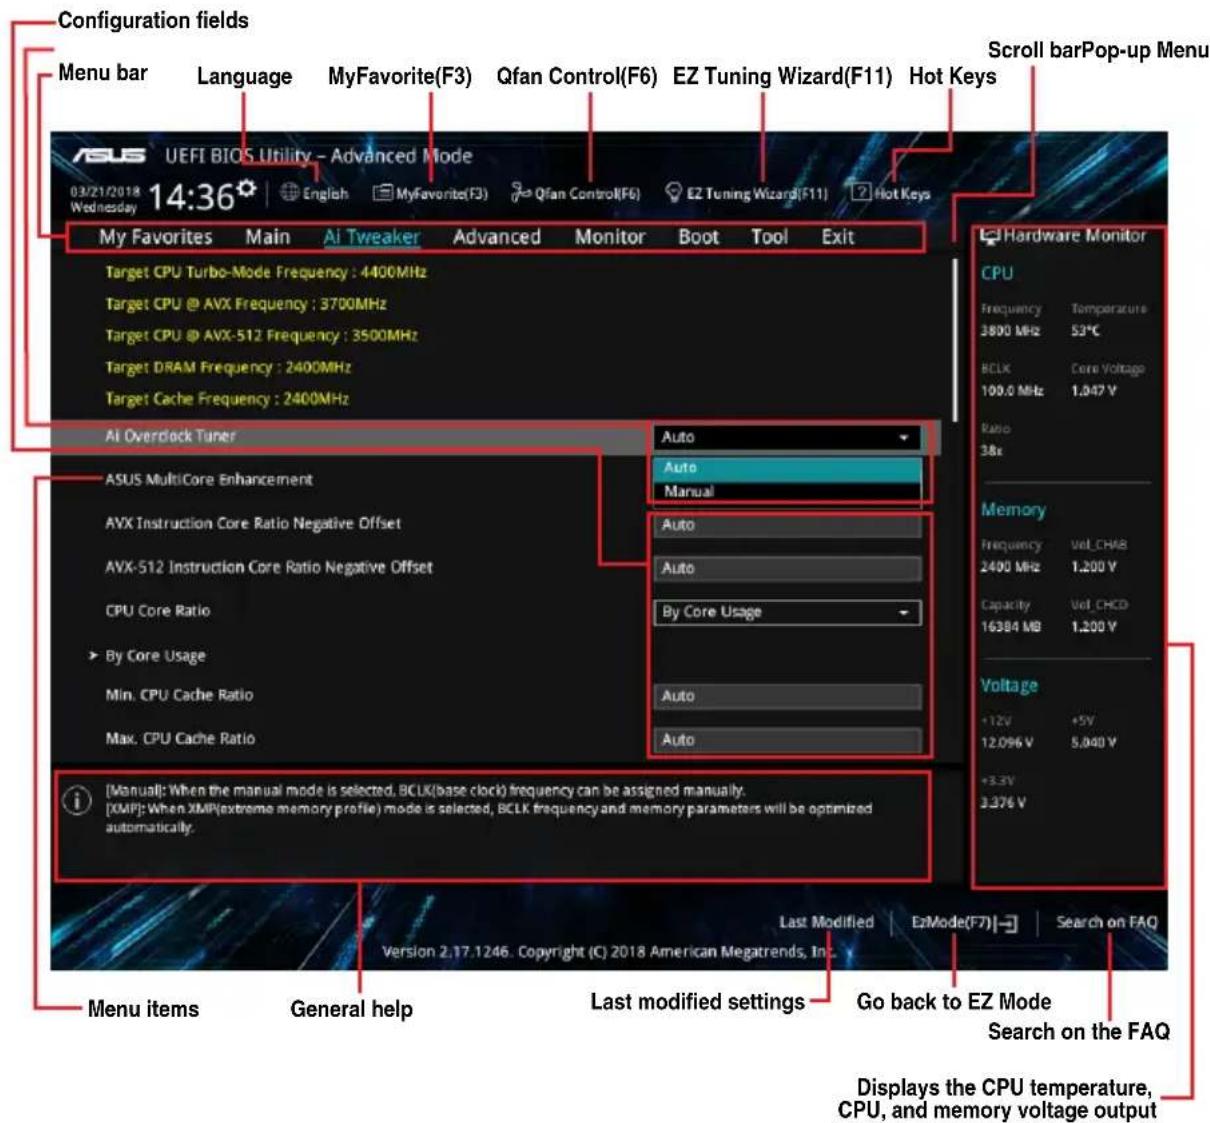This screenshot has height=1123, width=1210.
Task: Click the Voltage heading in Hardware Monitor
Action: (1009, 686)
